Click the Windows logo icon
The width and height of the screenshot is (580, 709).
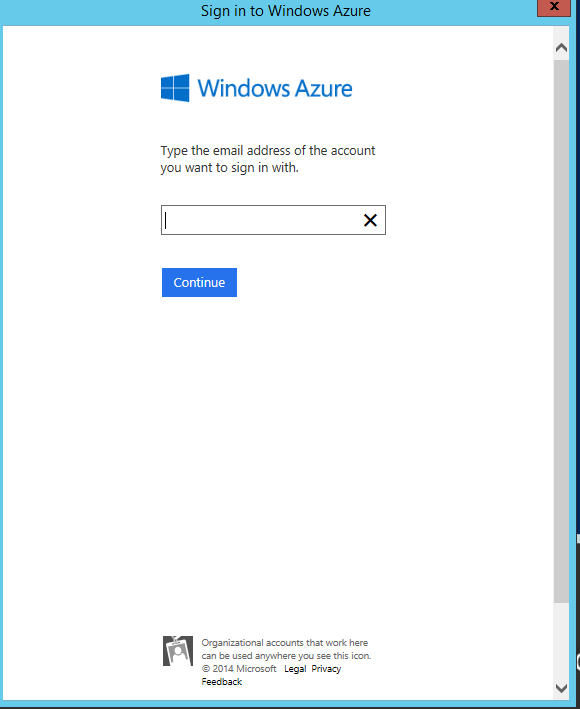click(x=175, y=88)
